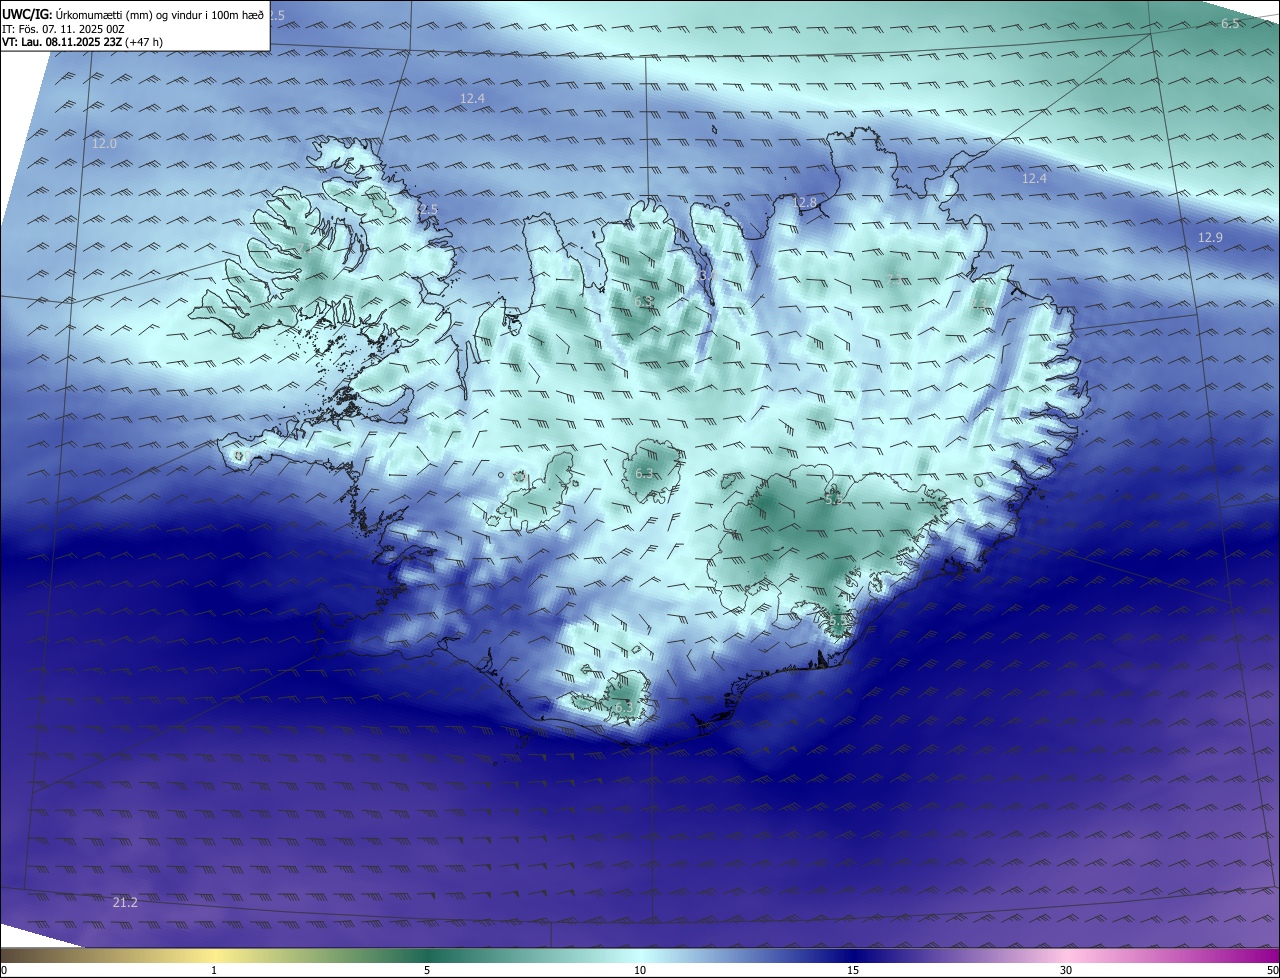Click the 12.8 value label on the map

[x=804, y=203]
